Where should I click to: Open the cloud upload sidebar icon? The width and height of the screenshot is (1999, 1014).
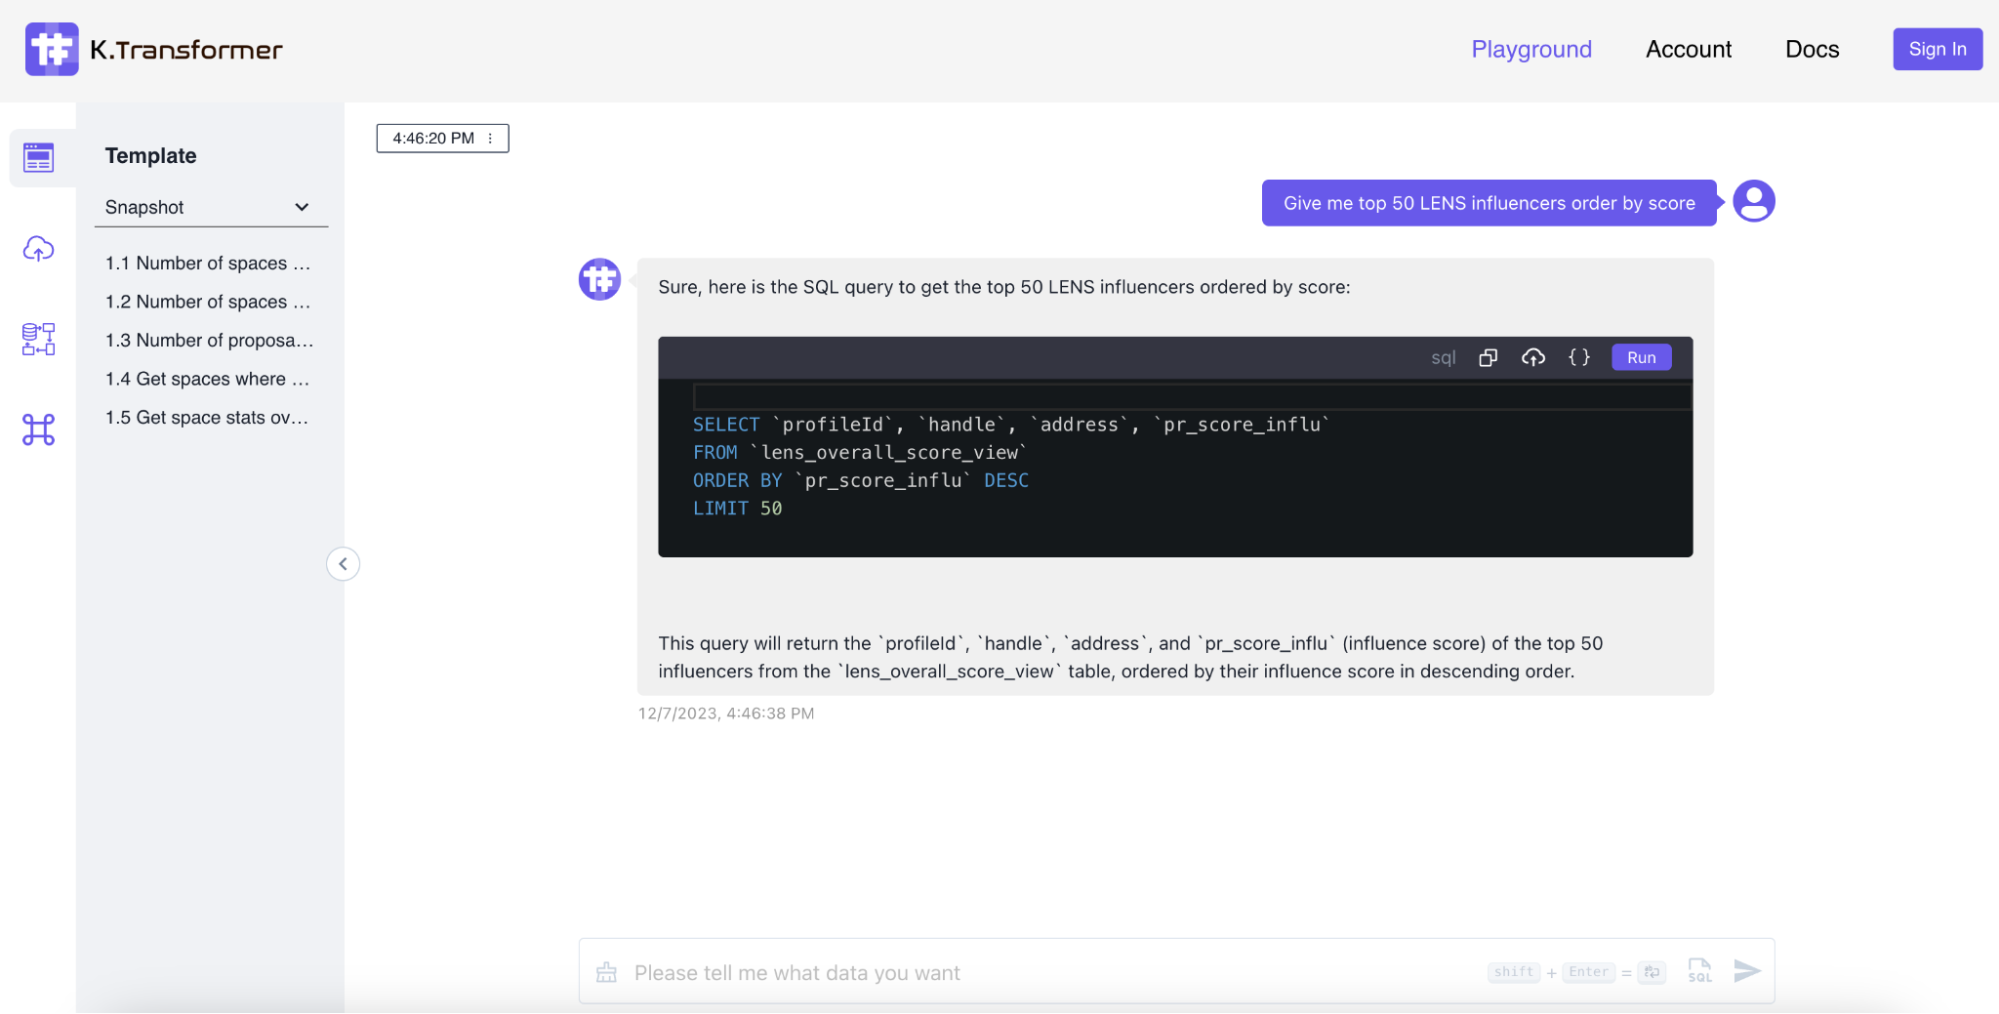click(38, 248)
